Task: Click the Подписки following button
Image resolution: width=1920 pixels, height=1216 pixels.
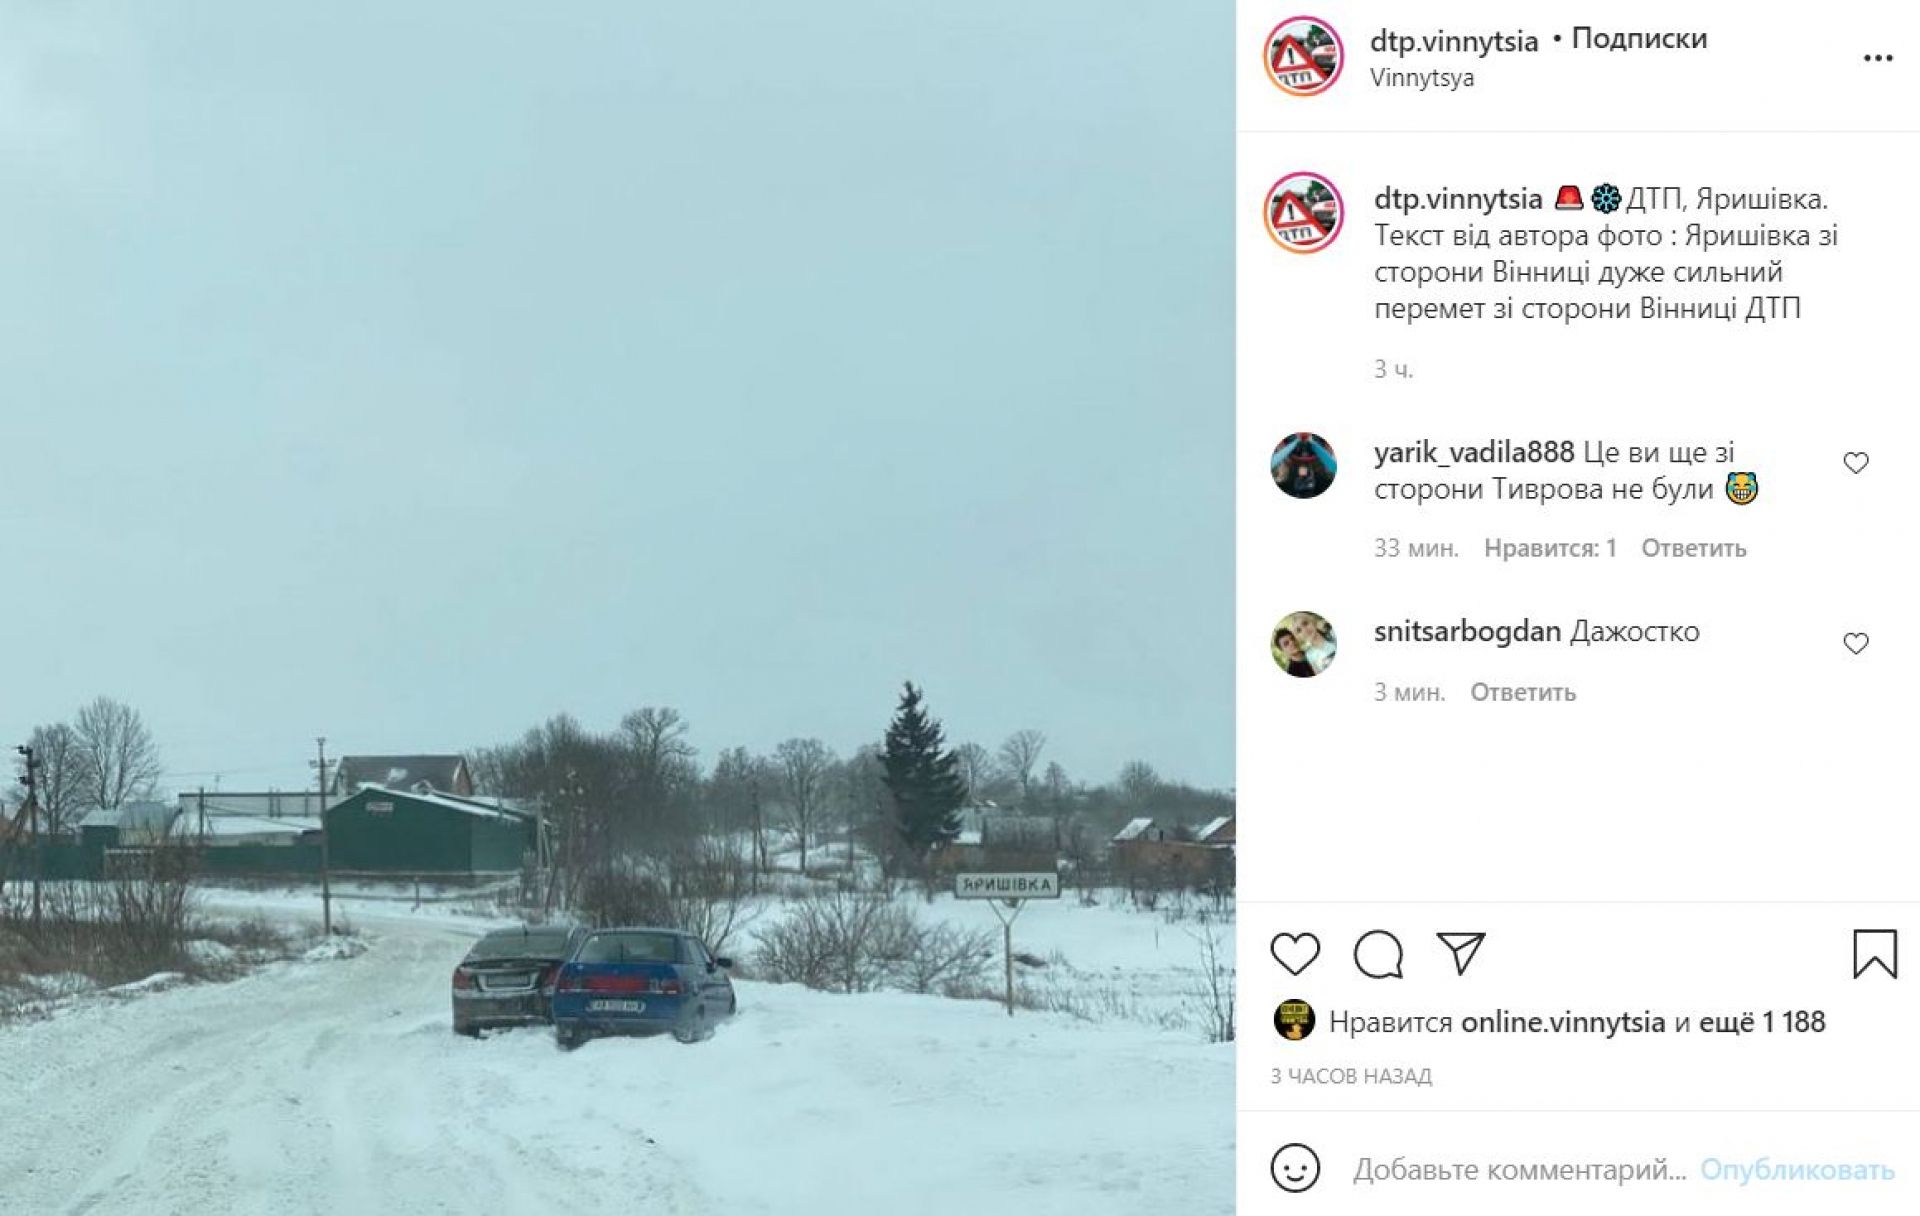Action: [x=1639, y=39]
